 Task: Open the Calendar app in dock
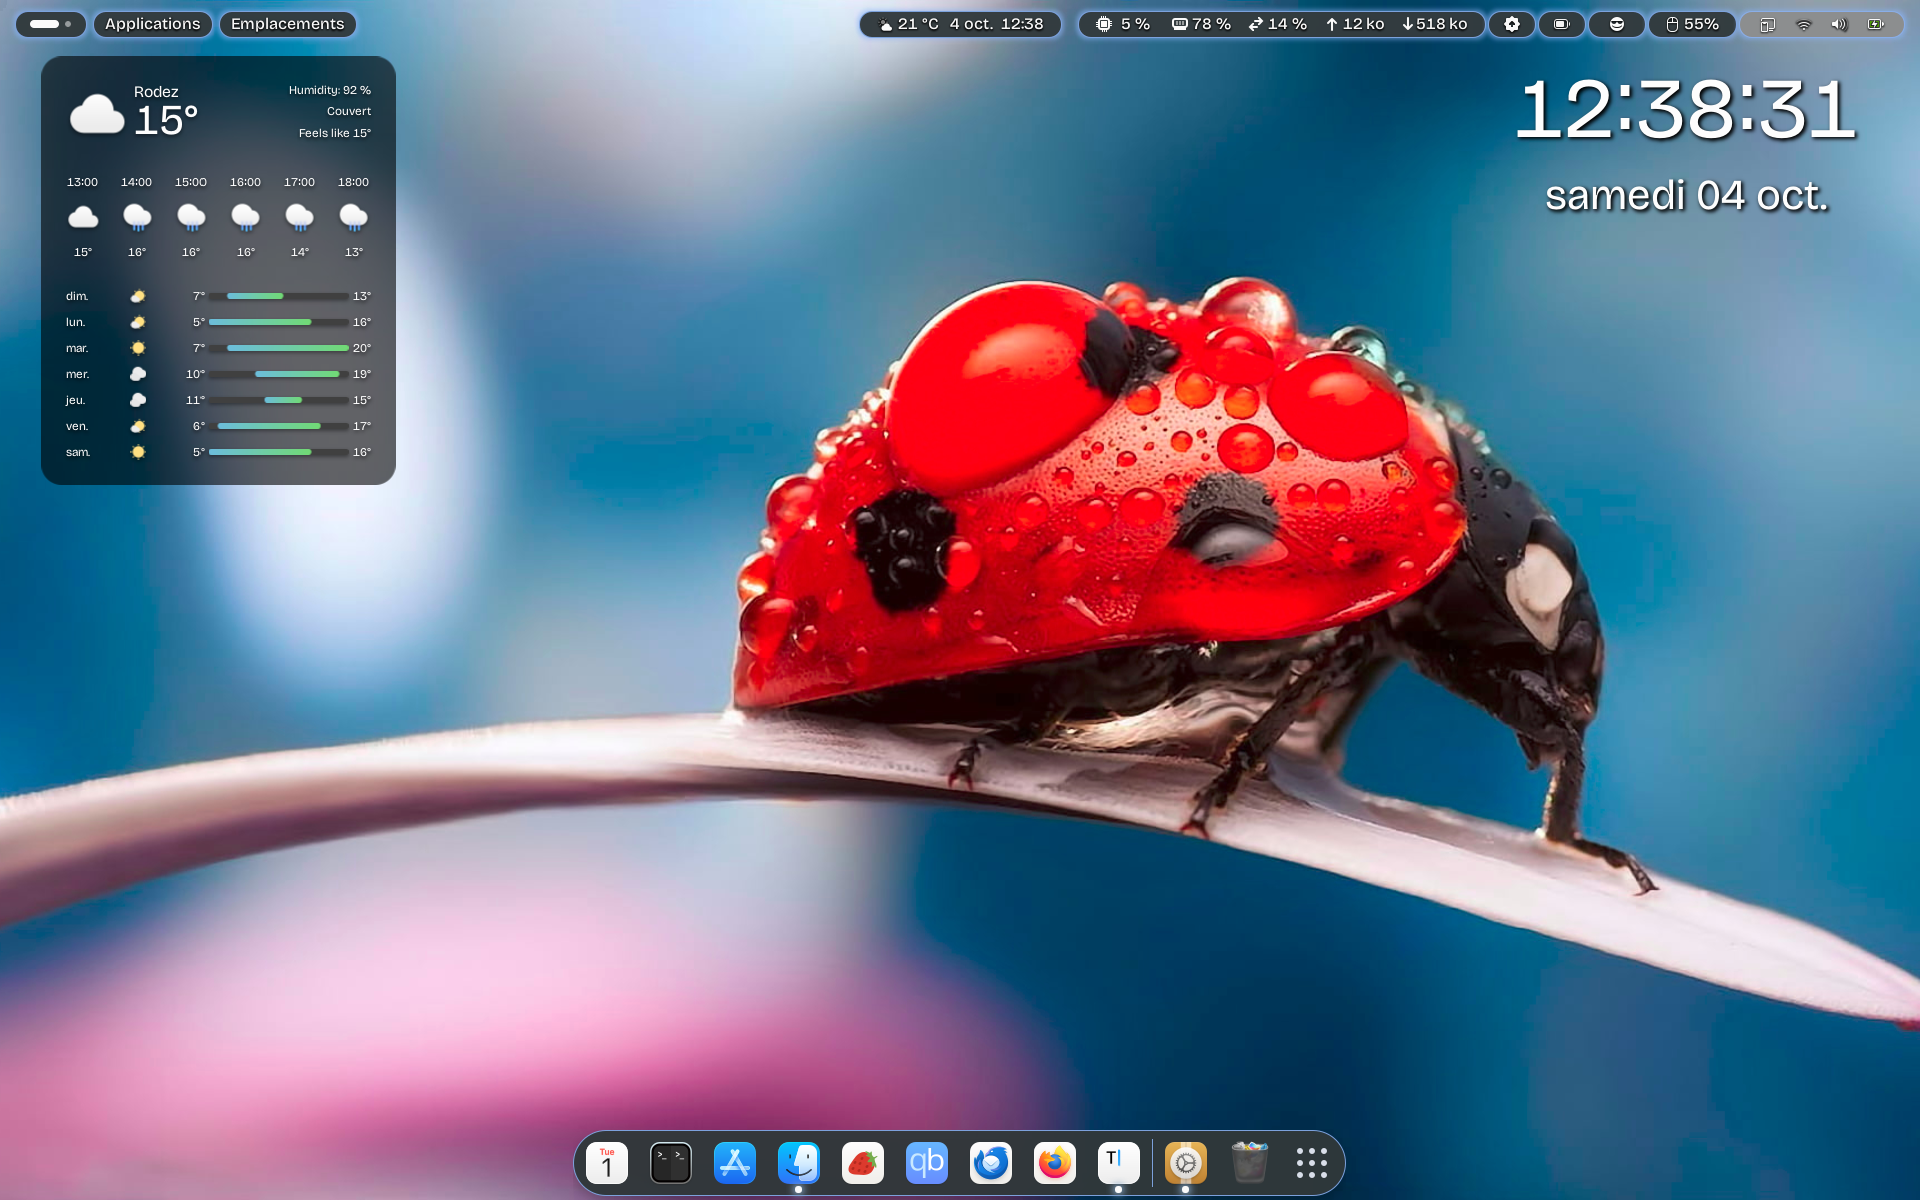coord(607,1163)
